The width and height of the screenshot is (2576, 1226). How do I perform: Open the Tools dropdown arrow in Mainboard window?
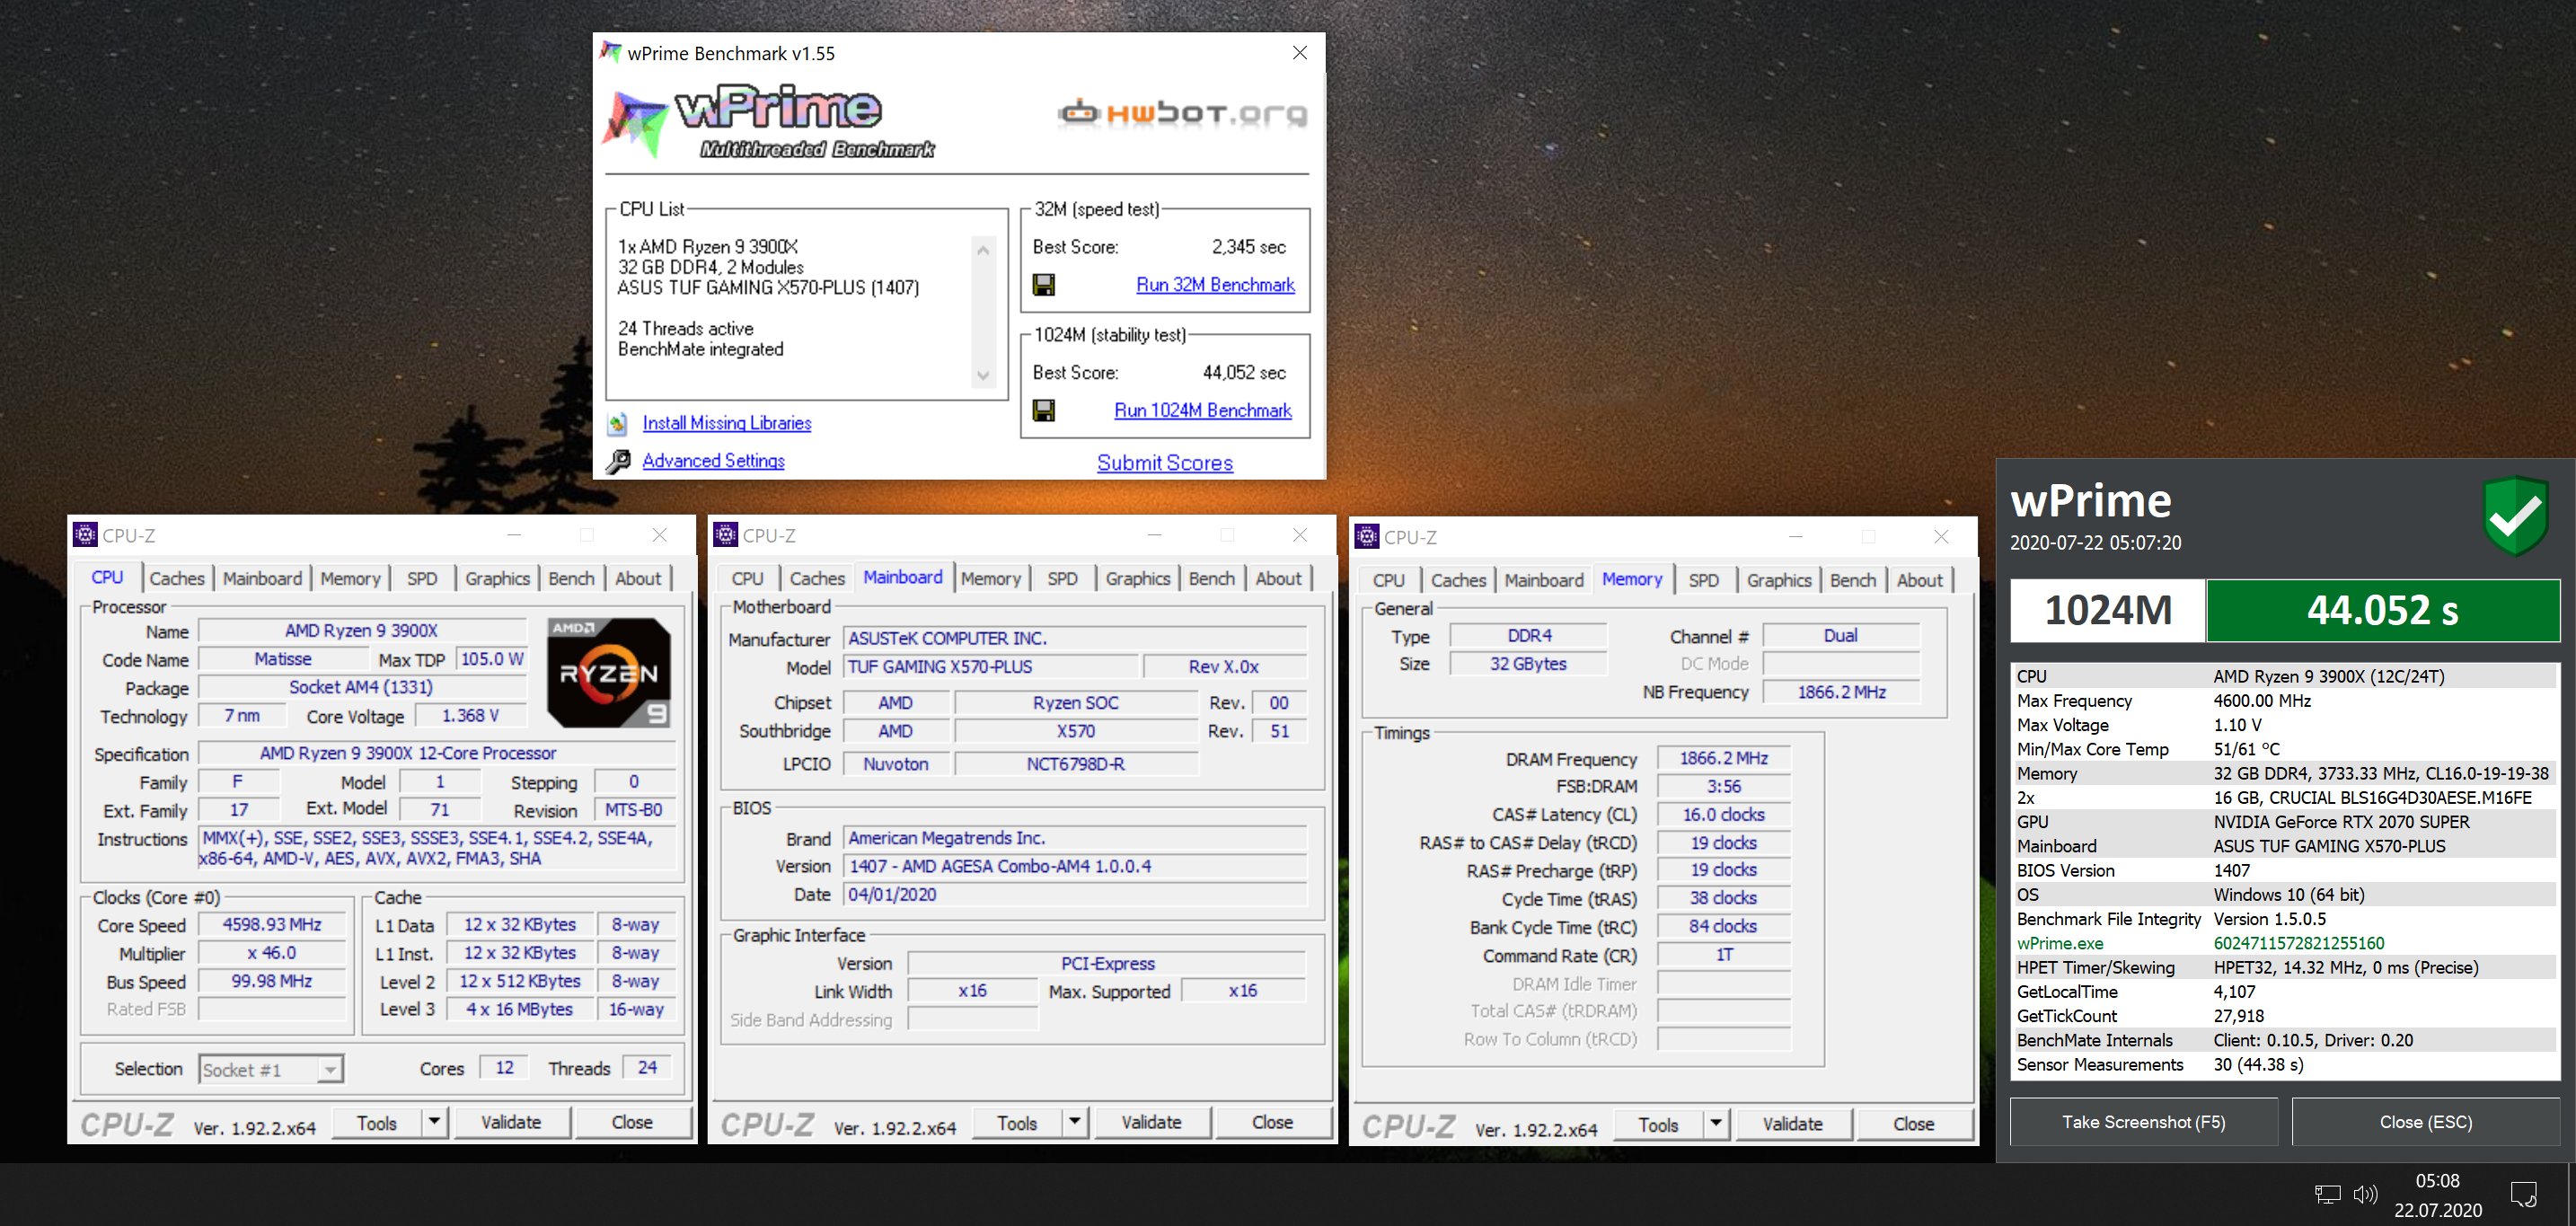coord(1074,1122)
